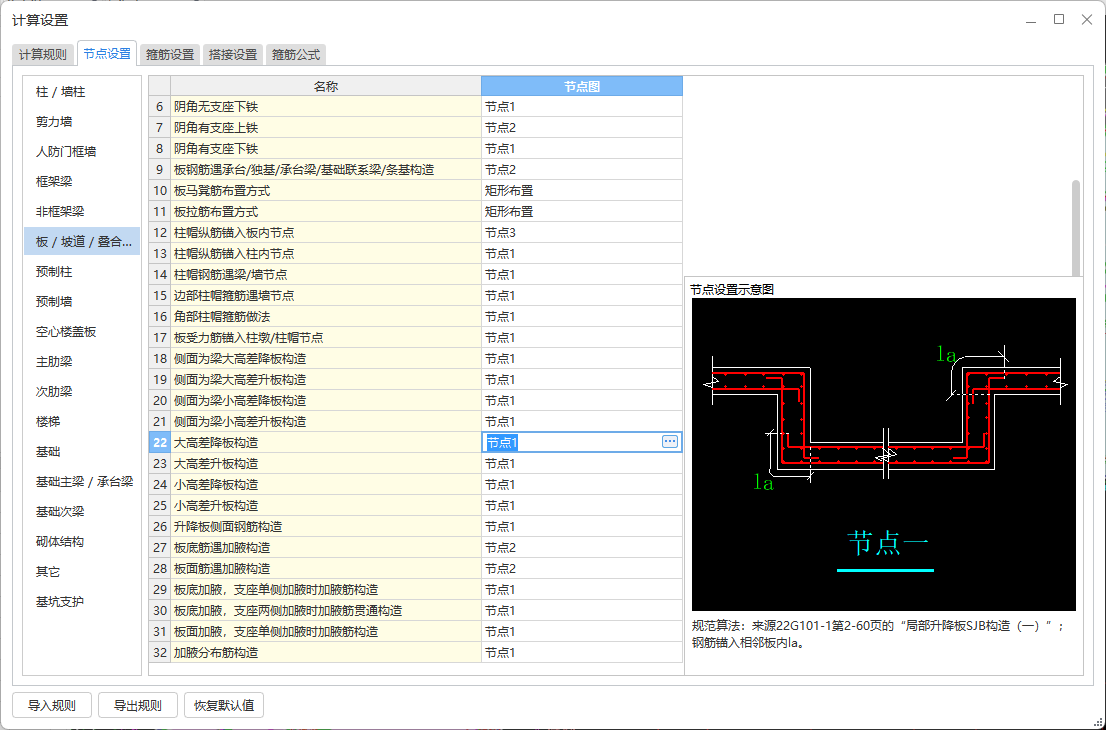The image size is (1106, 730).
Task: Click 矩形布置 value for 板拉筋布置方式
Action: (582, 212)
